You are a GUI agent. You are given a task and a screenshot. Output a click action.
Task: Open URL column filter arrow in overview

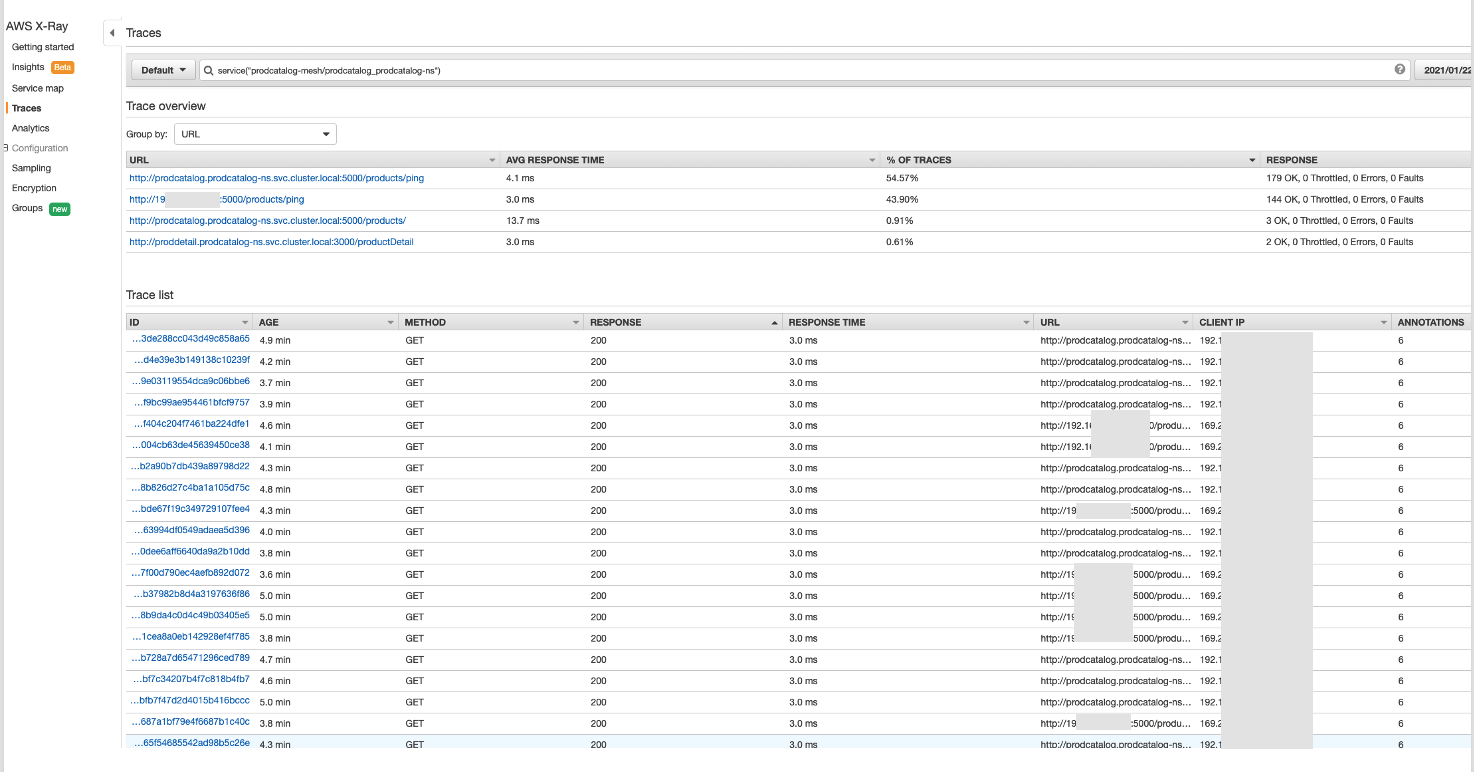click(x=492, y=160)
